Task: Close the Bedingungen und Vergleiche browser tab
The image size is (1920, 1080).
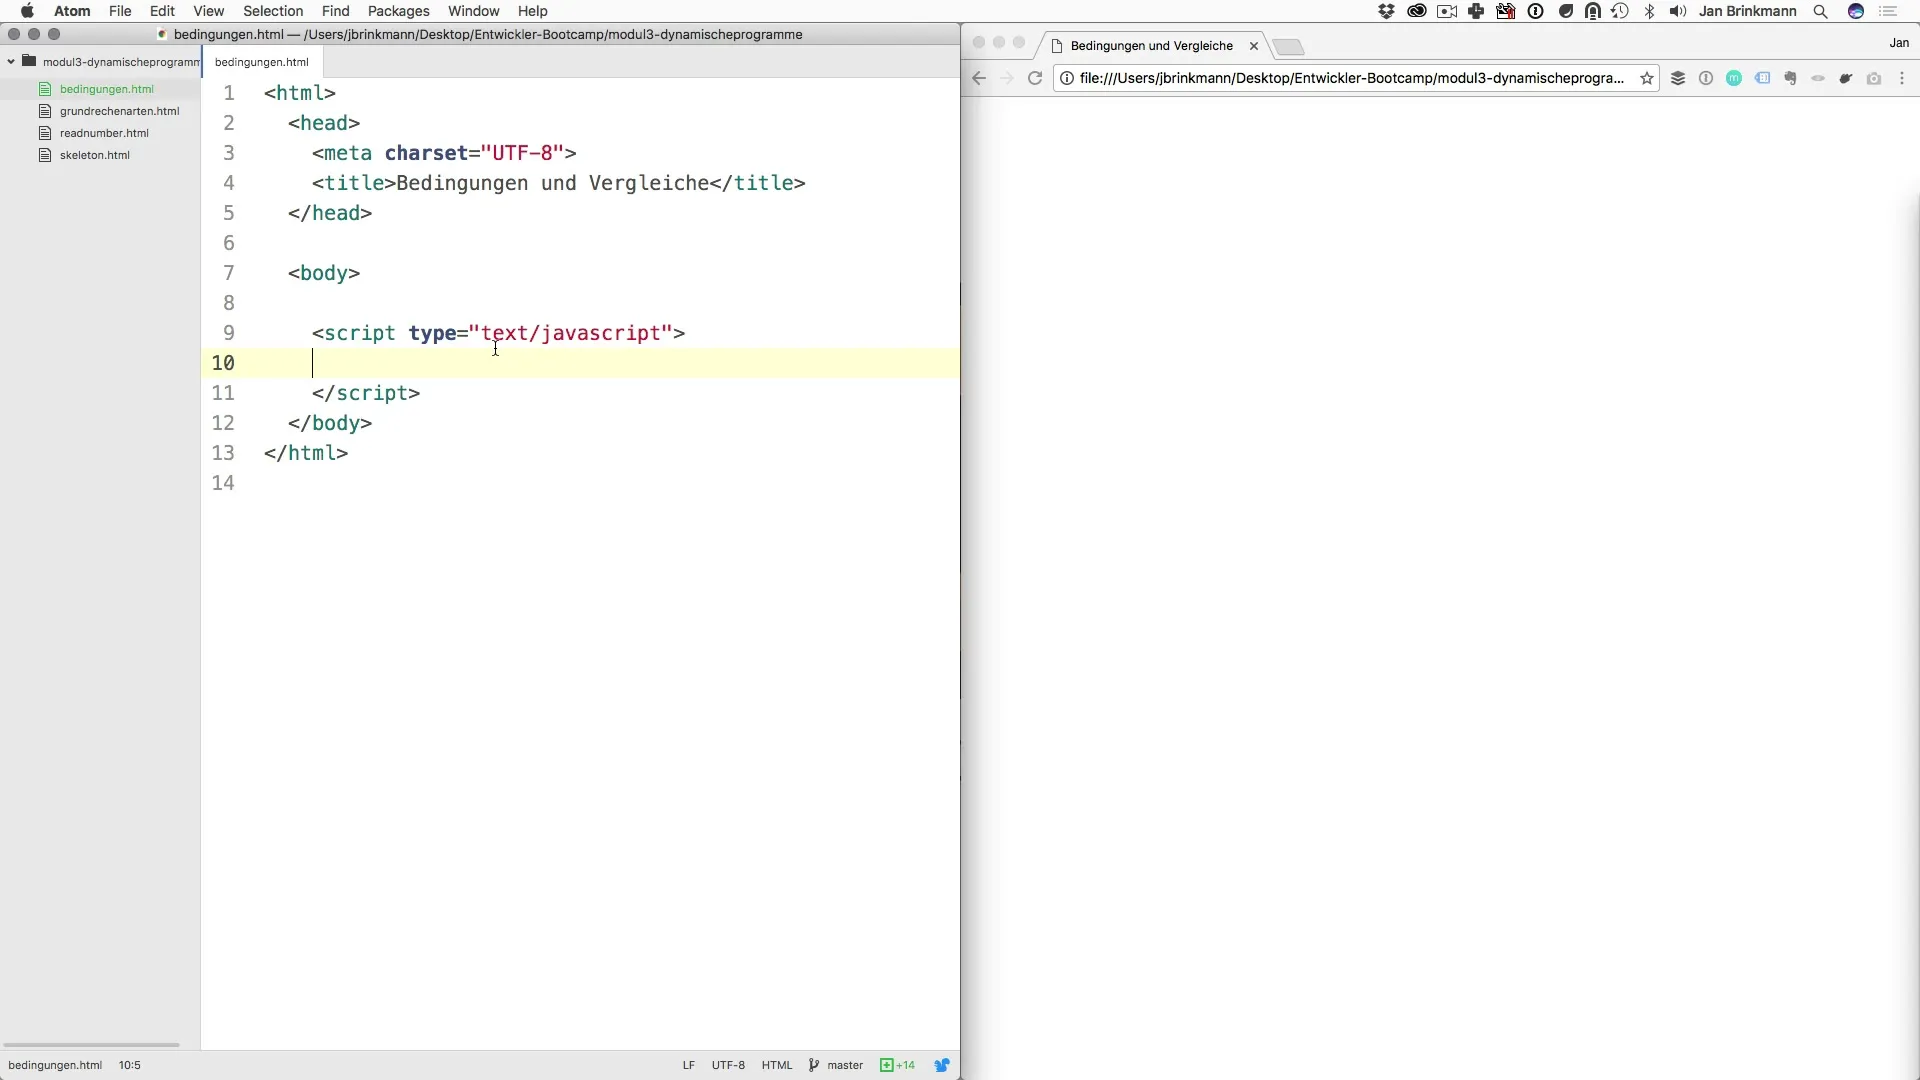Action: [1254, 46]
